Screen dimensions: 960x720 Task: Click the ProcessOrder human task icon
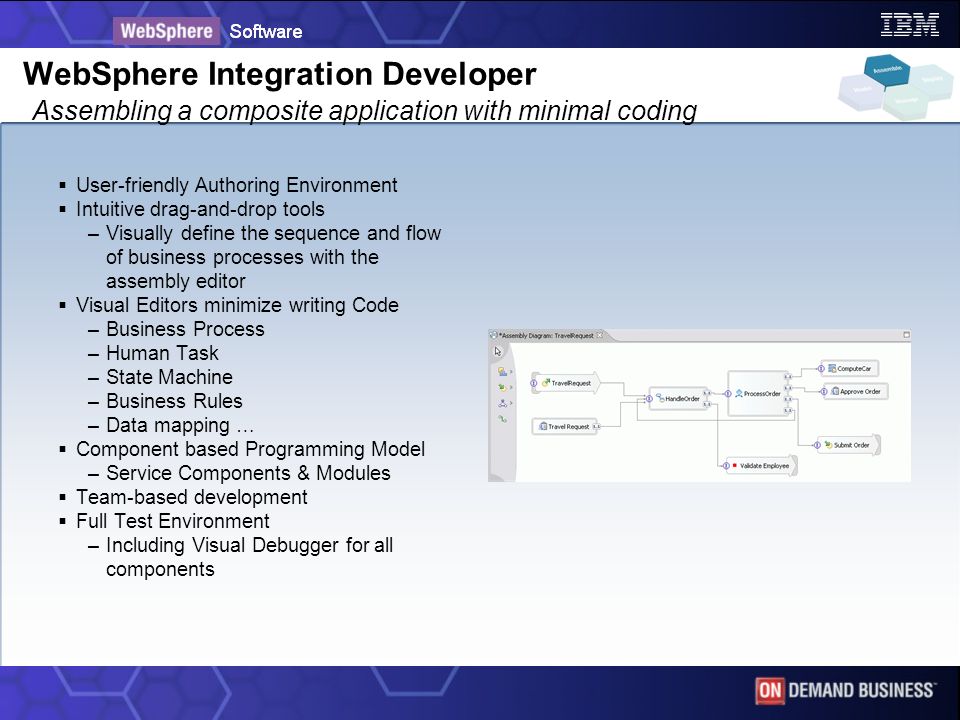click(739, 393)
